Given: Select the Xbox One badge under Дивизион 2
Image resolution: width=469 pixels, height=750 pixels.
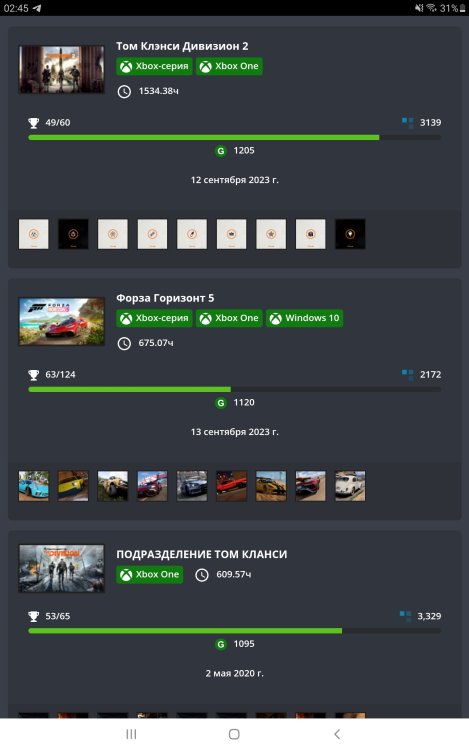Looking at the screenshot, I should point(229,66).
